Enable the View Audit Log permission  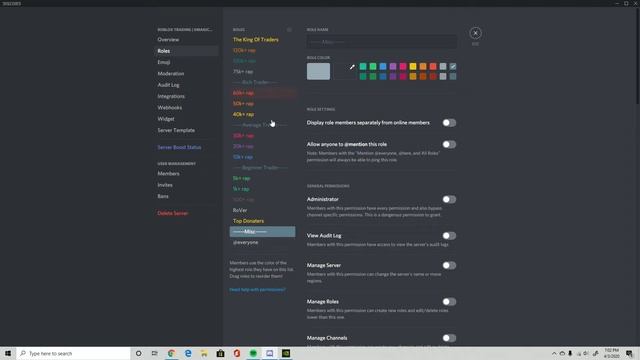click(x=449, y=236)
